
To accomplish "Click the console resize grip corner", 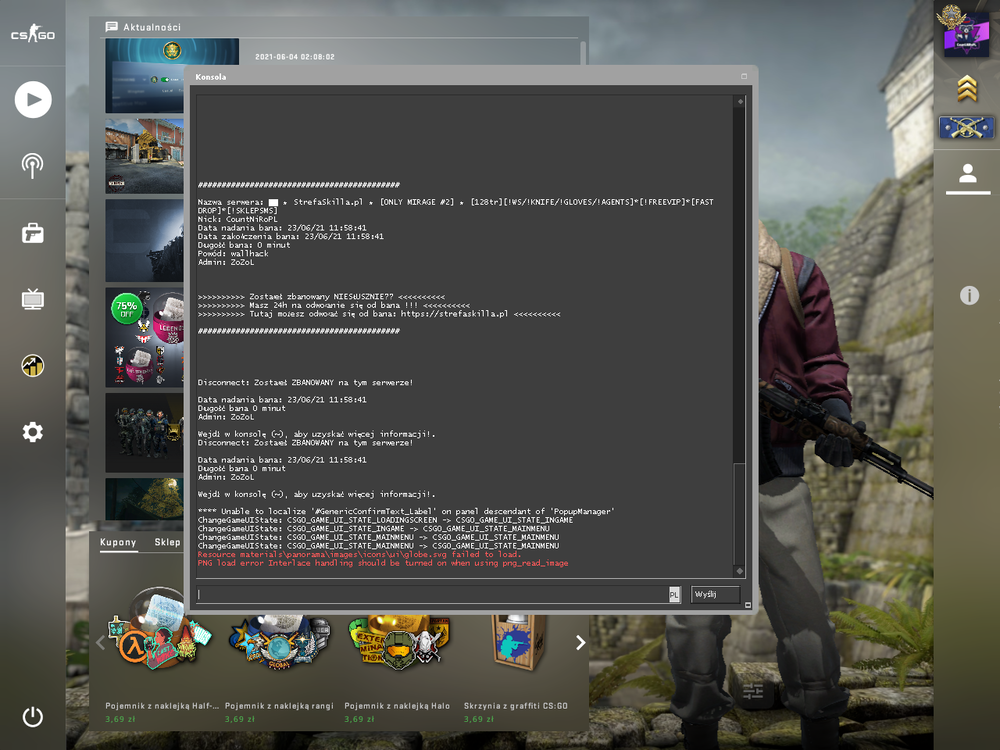I will (x=747, y=605).
